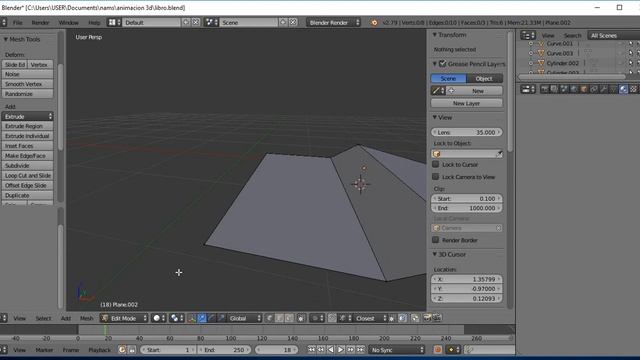
Task: Switch to edge select mode
Action: 279,318
